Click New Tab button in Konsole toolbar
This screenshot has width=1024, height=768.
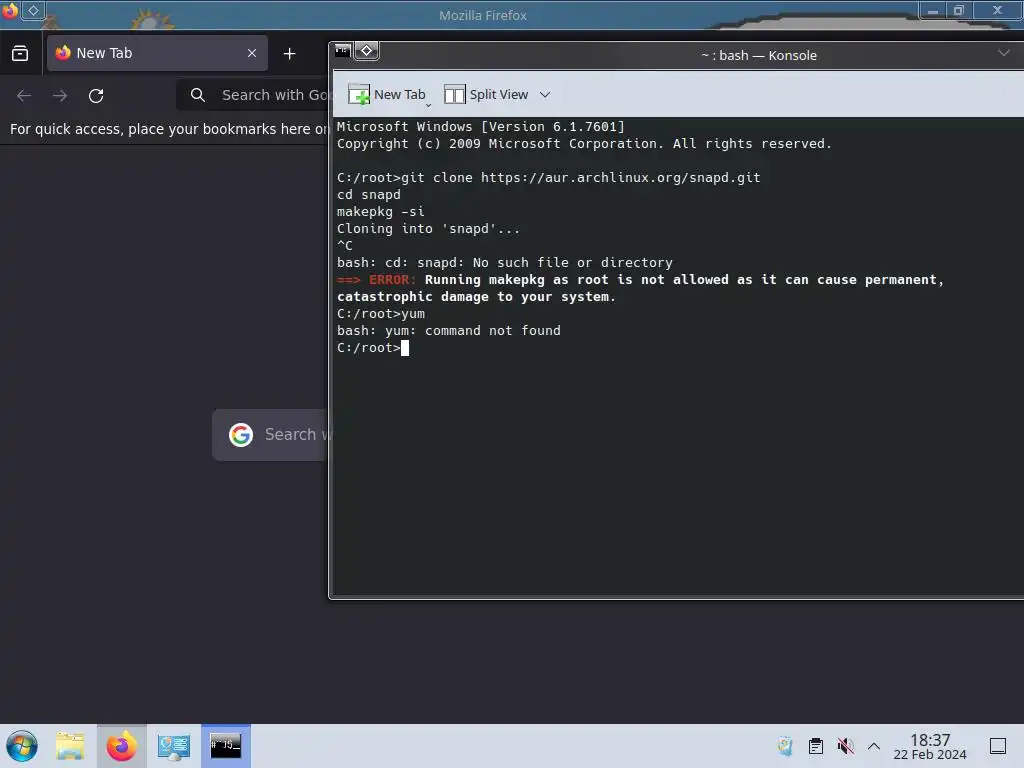click(387, 95)
